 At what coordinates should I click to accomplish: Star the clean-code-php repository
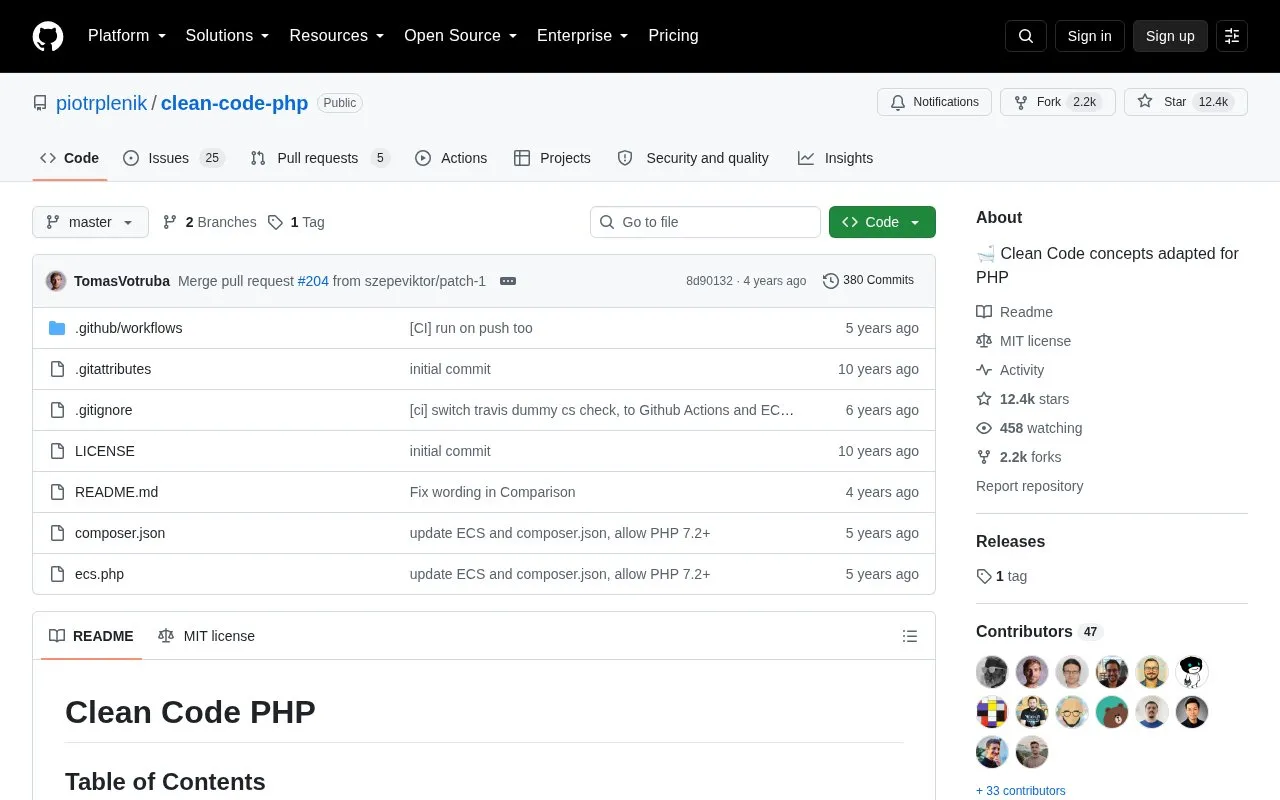[1185, 102]
